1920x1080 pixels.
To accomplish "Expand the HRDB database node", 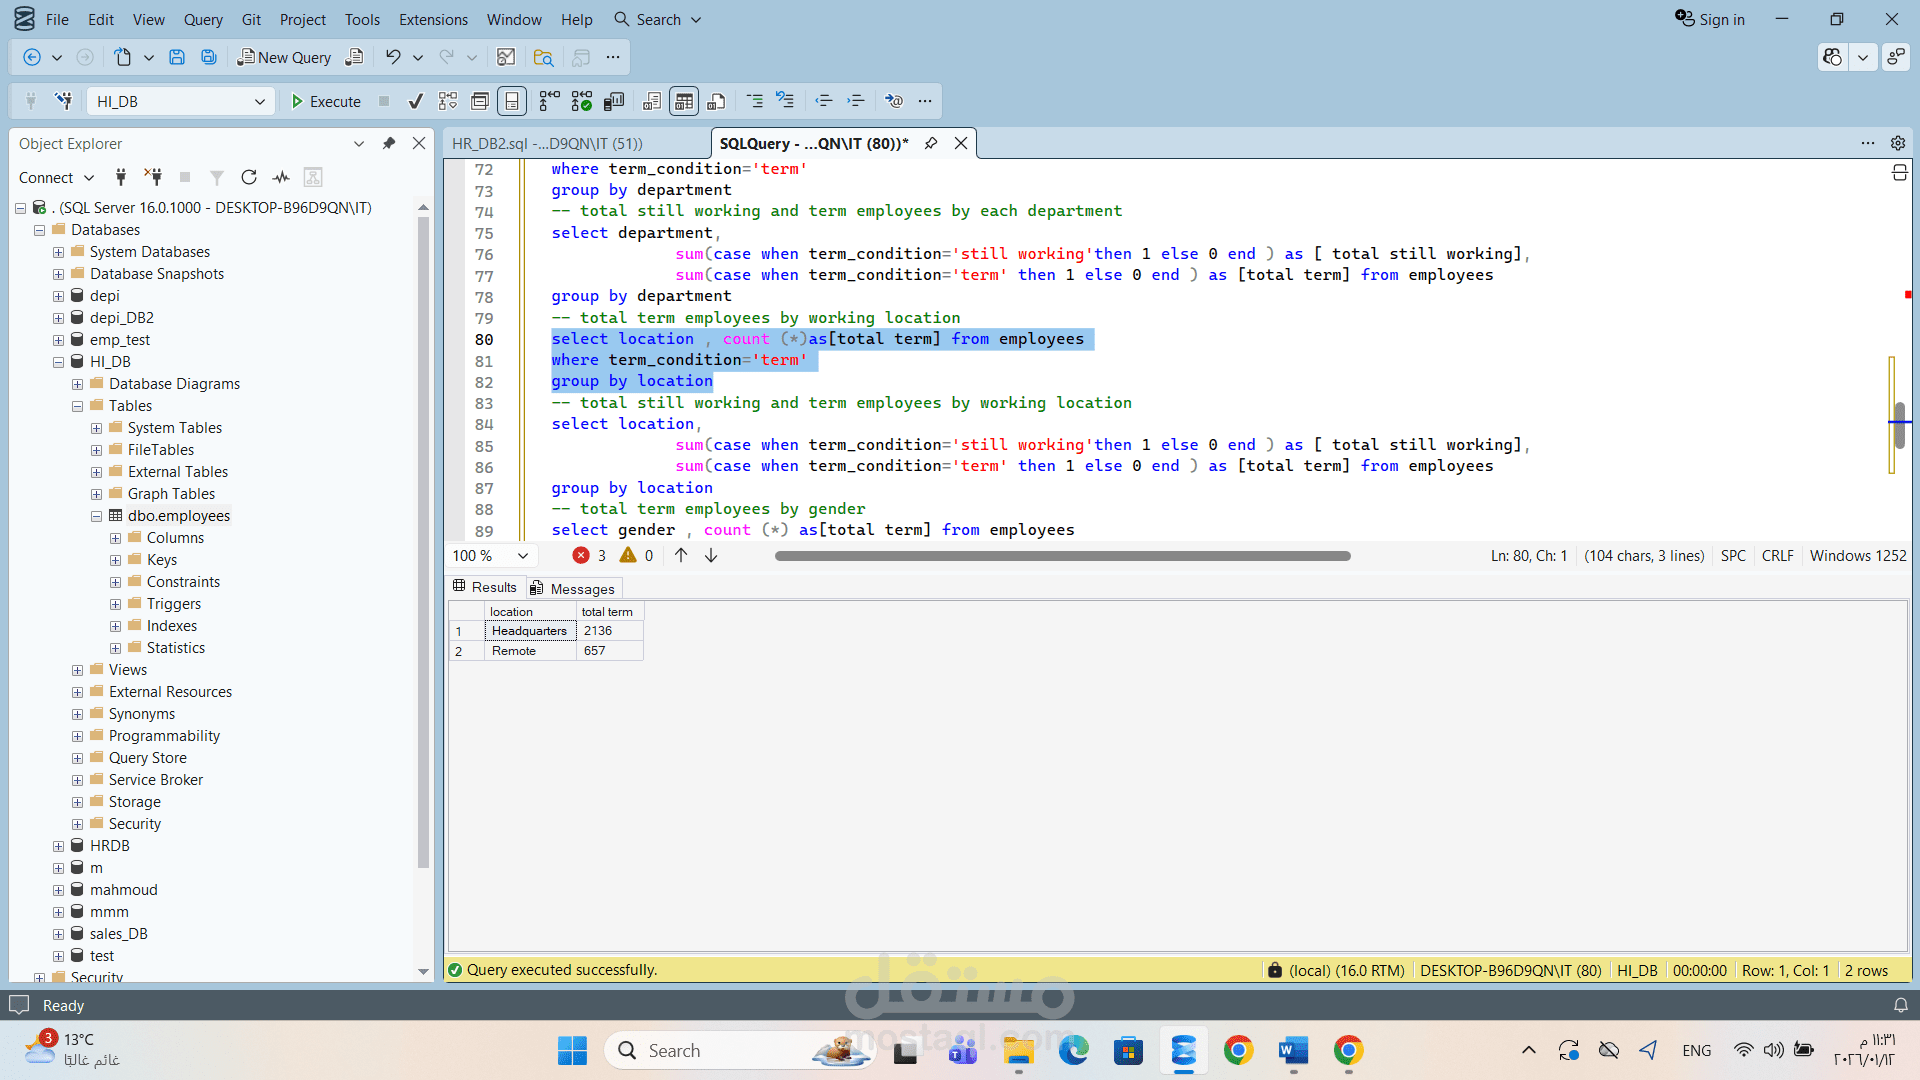I will [58, 846].
